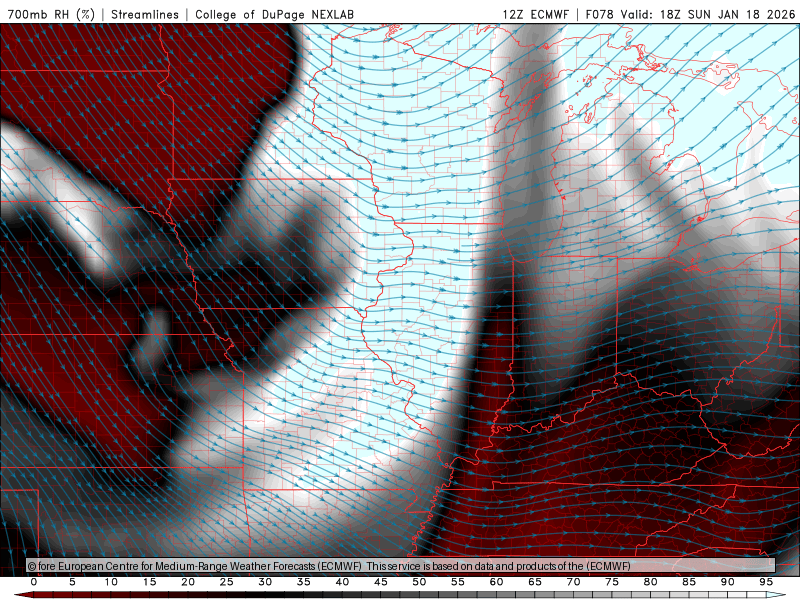
Task: Click "Valid: 18Z SUN JAN 18 2026" timestamp
Action: coord(708,14)
